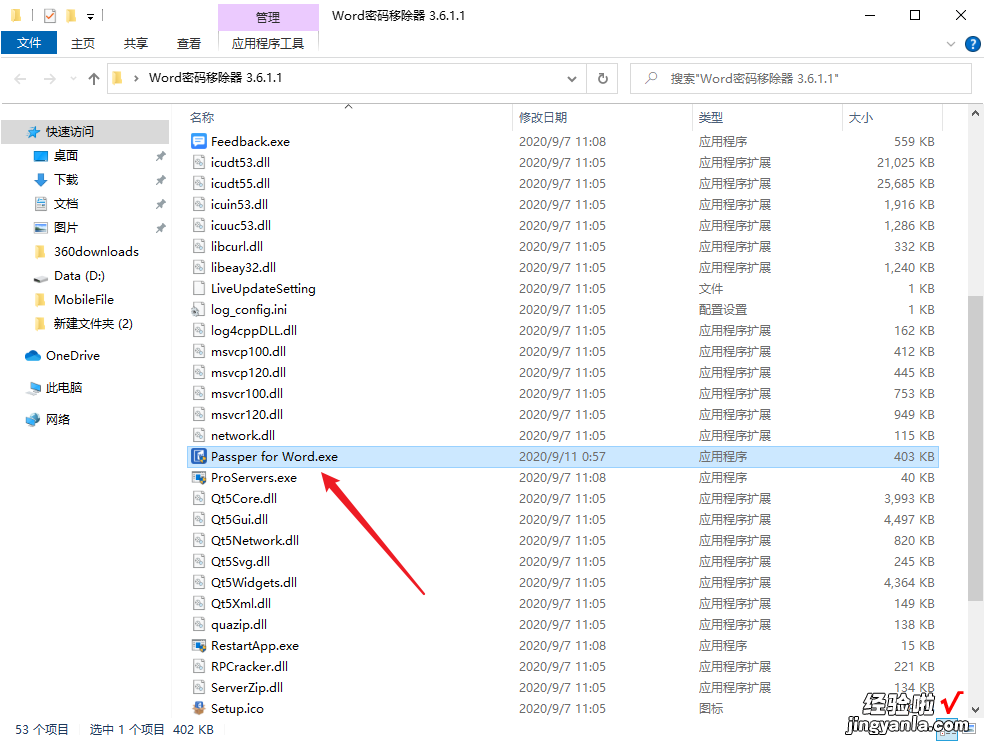Go up one folder level
The image size is (985, 742).
click(x=94, y=79)
